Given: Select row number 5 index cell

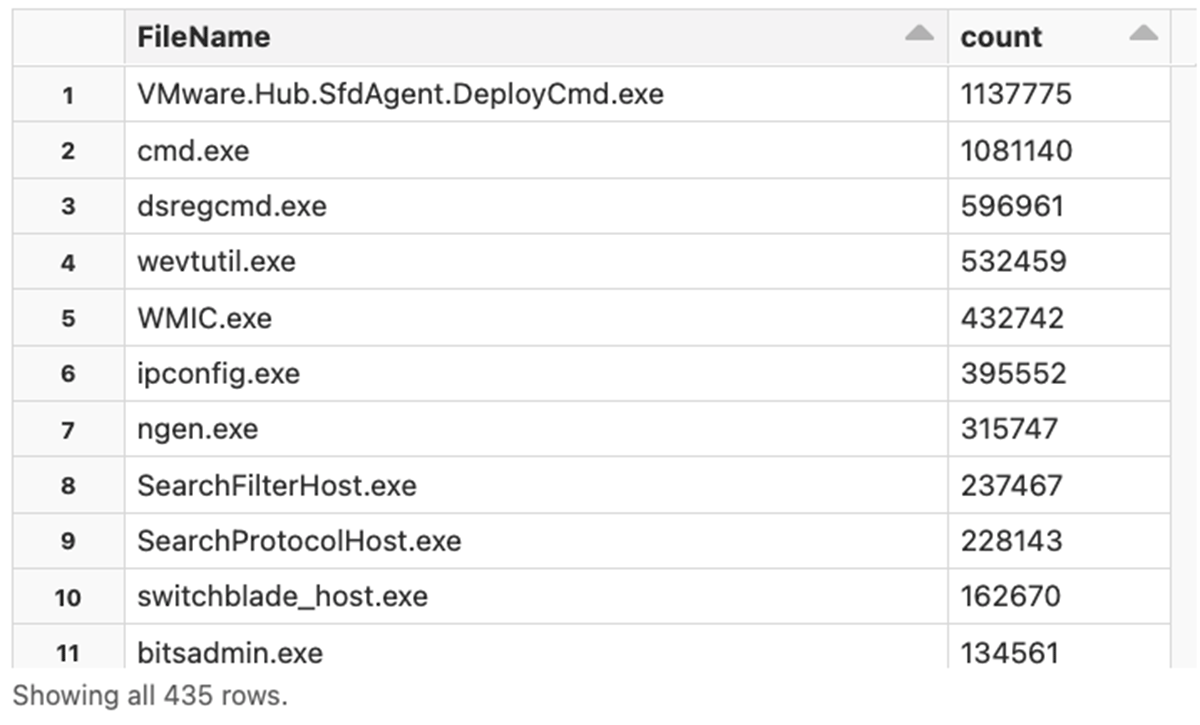Looking at the screenshot, I should (68, 318).
